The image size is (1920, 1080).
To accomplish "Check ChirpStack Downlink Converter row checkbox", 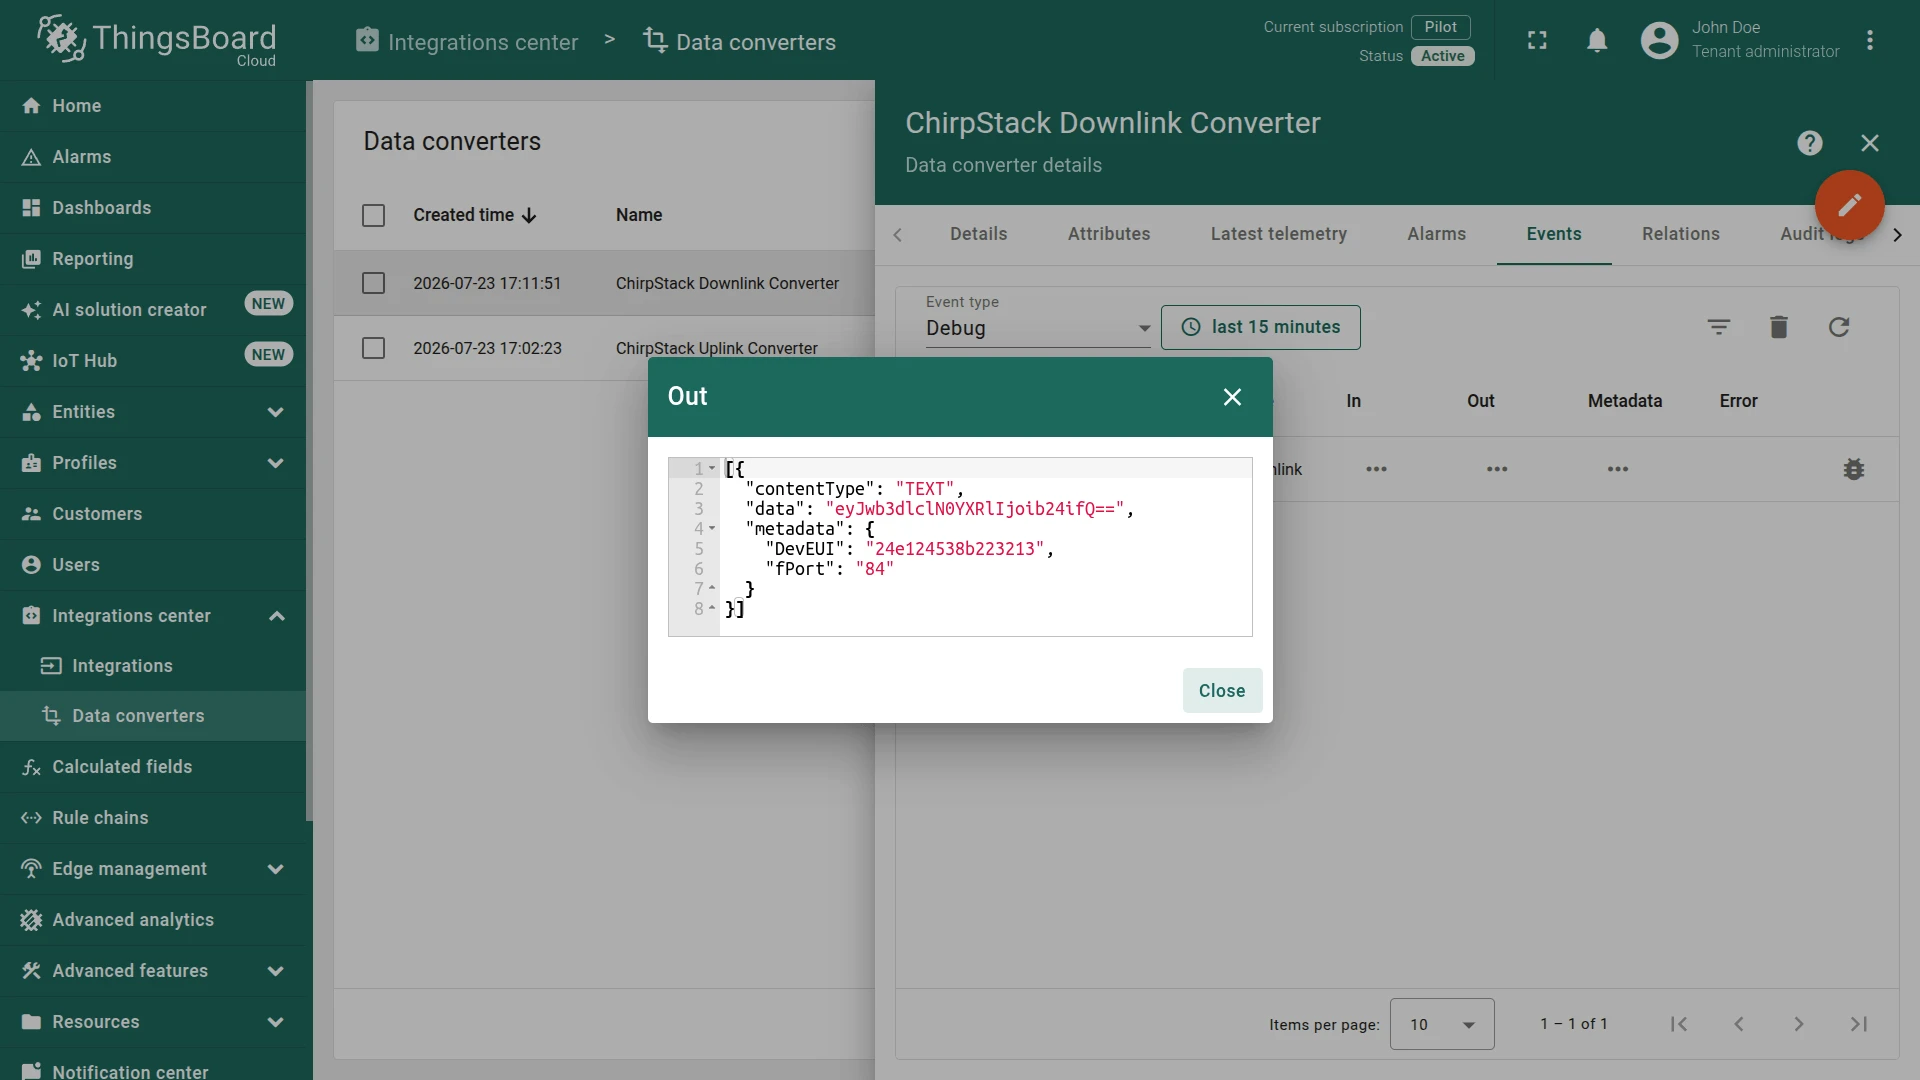I will tap(373, 283).
